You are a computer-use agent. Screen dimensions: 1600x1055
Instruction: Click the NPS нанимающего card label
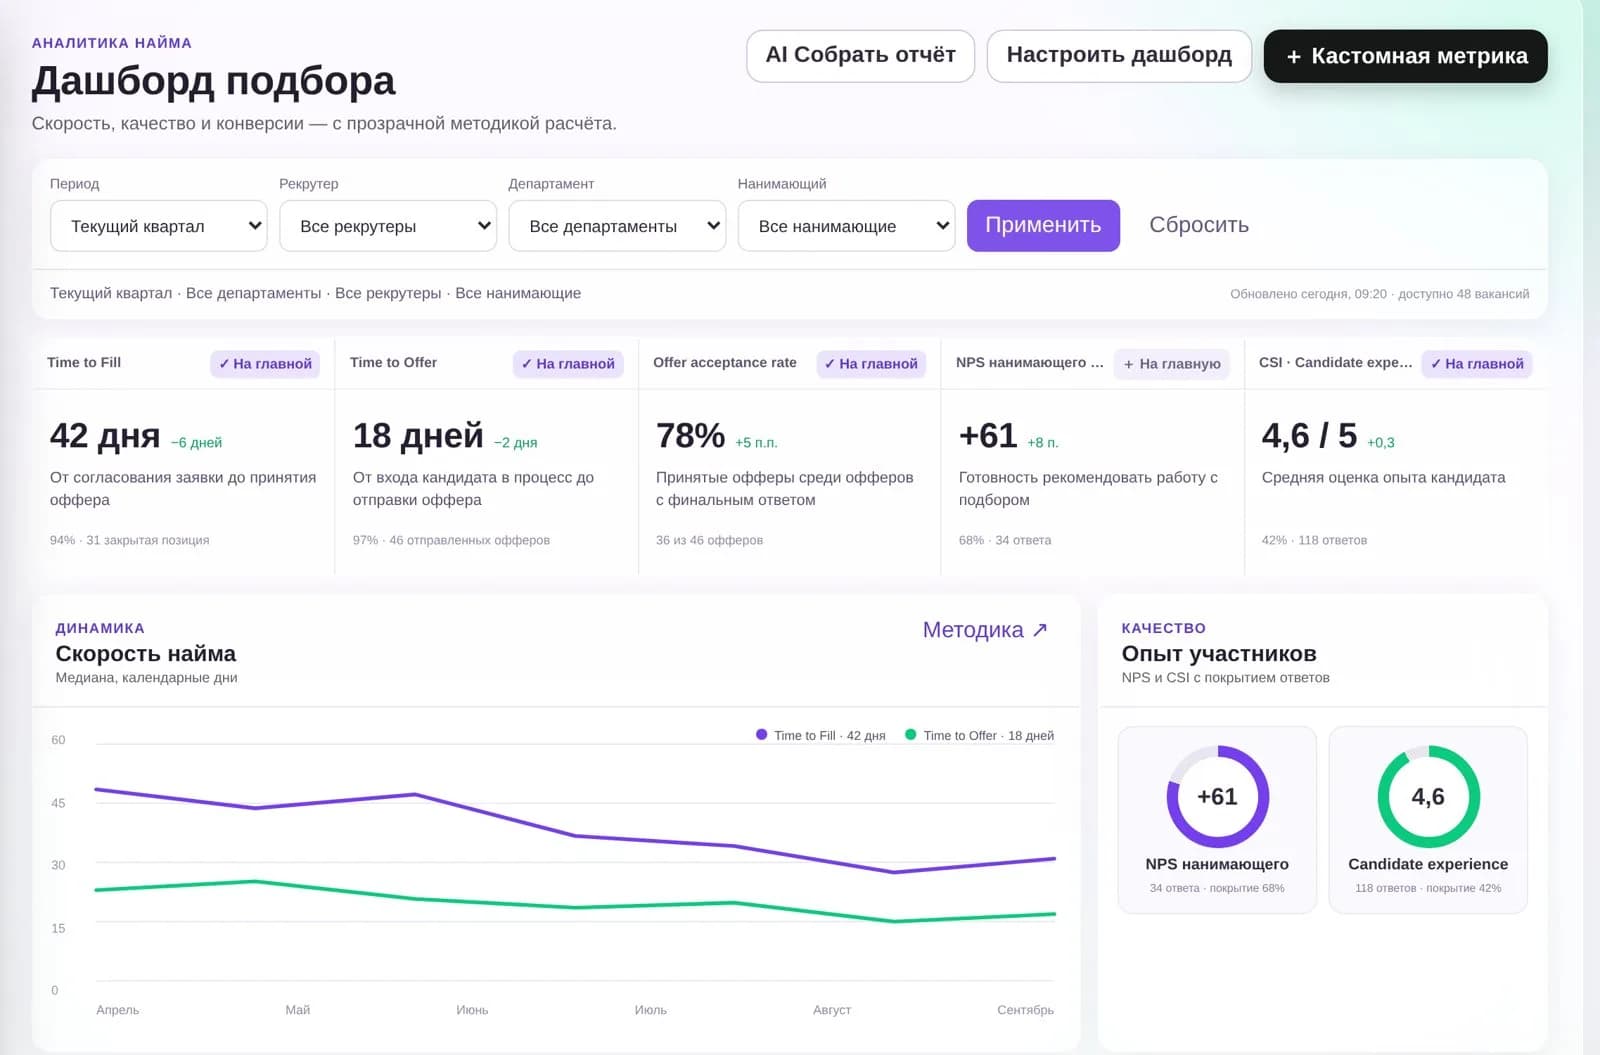pyautogui.click(x=1217, y=864)
